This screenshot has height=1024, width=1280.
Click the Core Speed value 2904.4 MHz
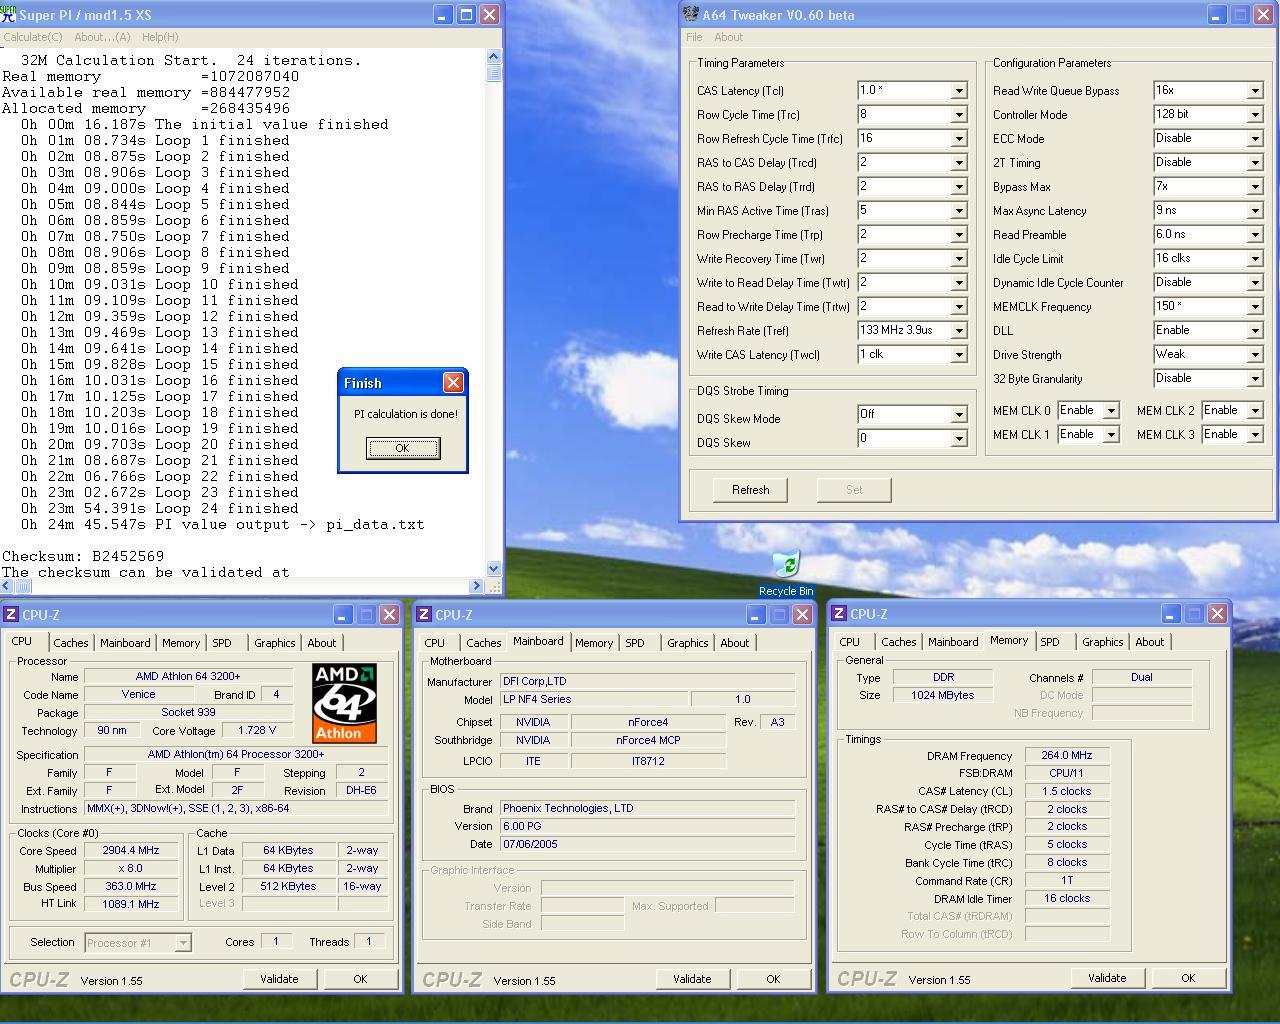[131, 850]
